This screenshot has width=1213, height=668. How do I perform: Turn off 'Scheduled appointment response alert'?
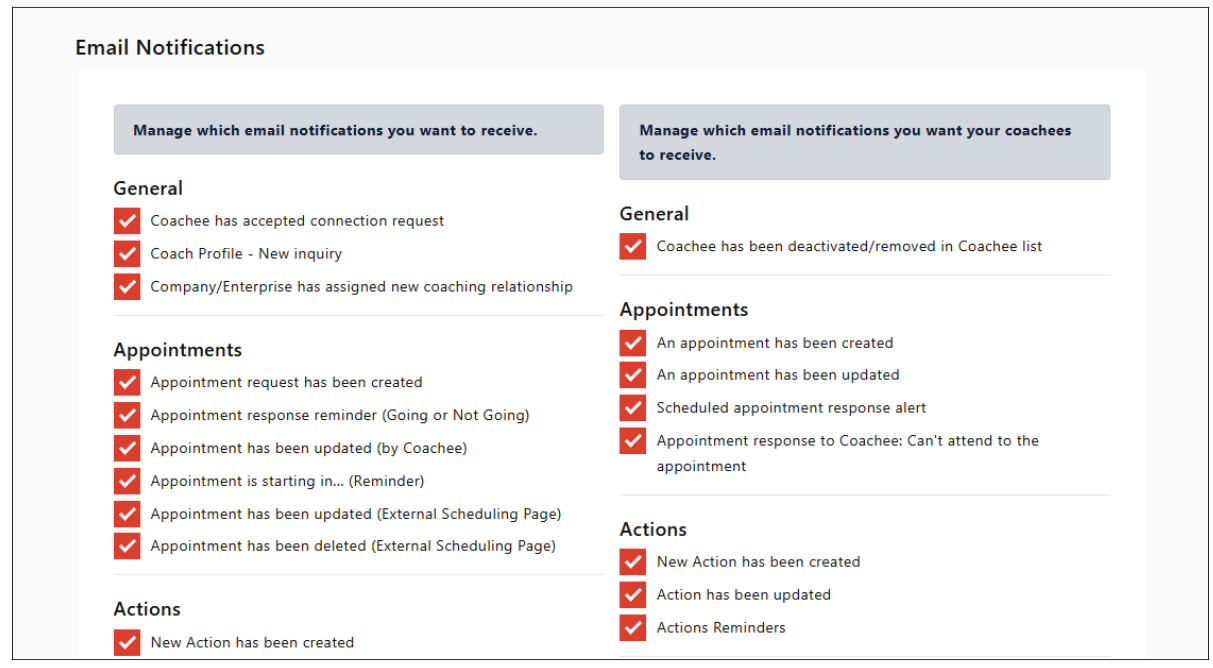633,408
